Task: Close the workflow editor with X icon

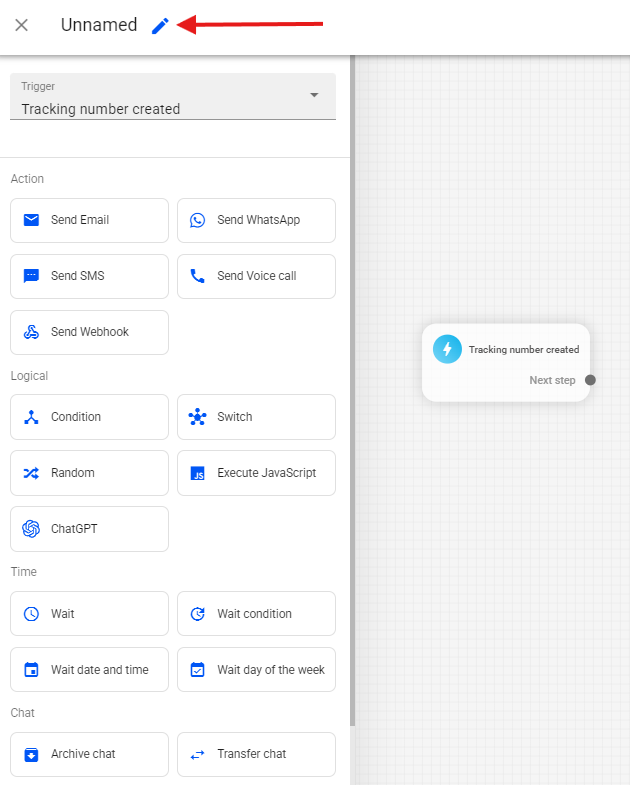Action: (x=22, y=26)
